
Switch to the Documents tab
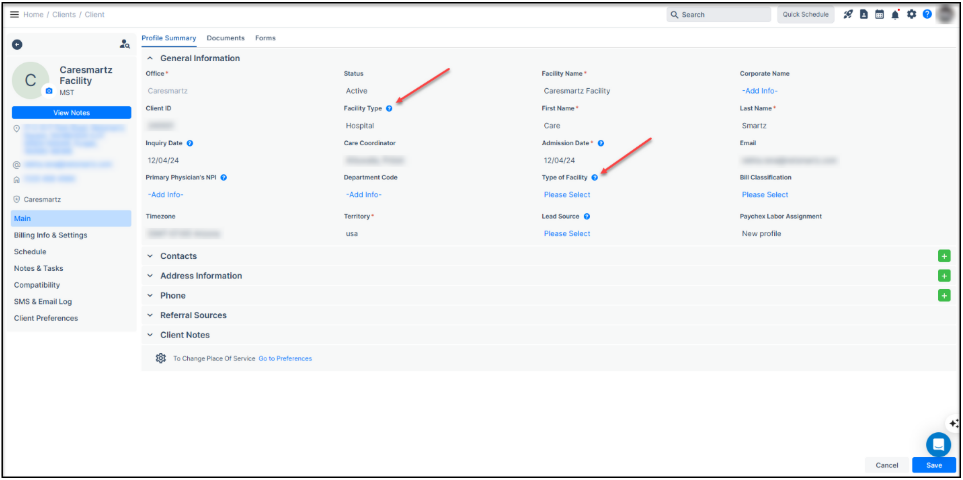pos(225,38)
